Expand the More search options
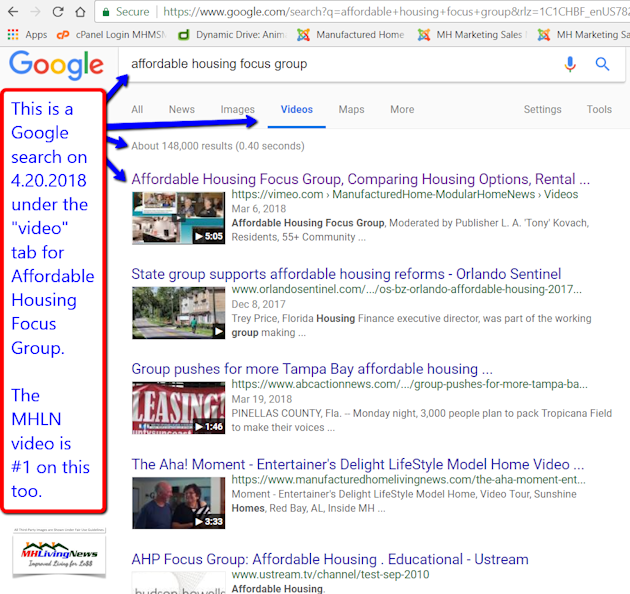 402,109
